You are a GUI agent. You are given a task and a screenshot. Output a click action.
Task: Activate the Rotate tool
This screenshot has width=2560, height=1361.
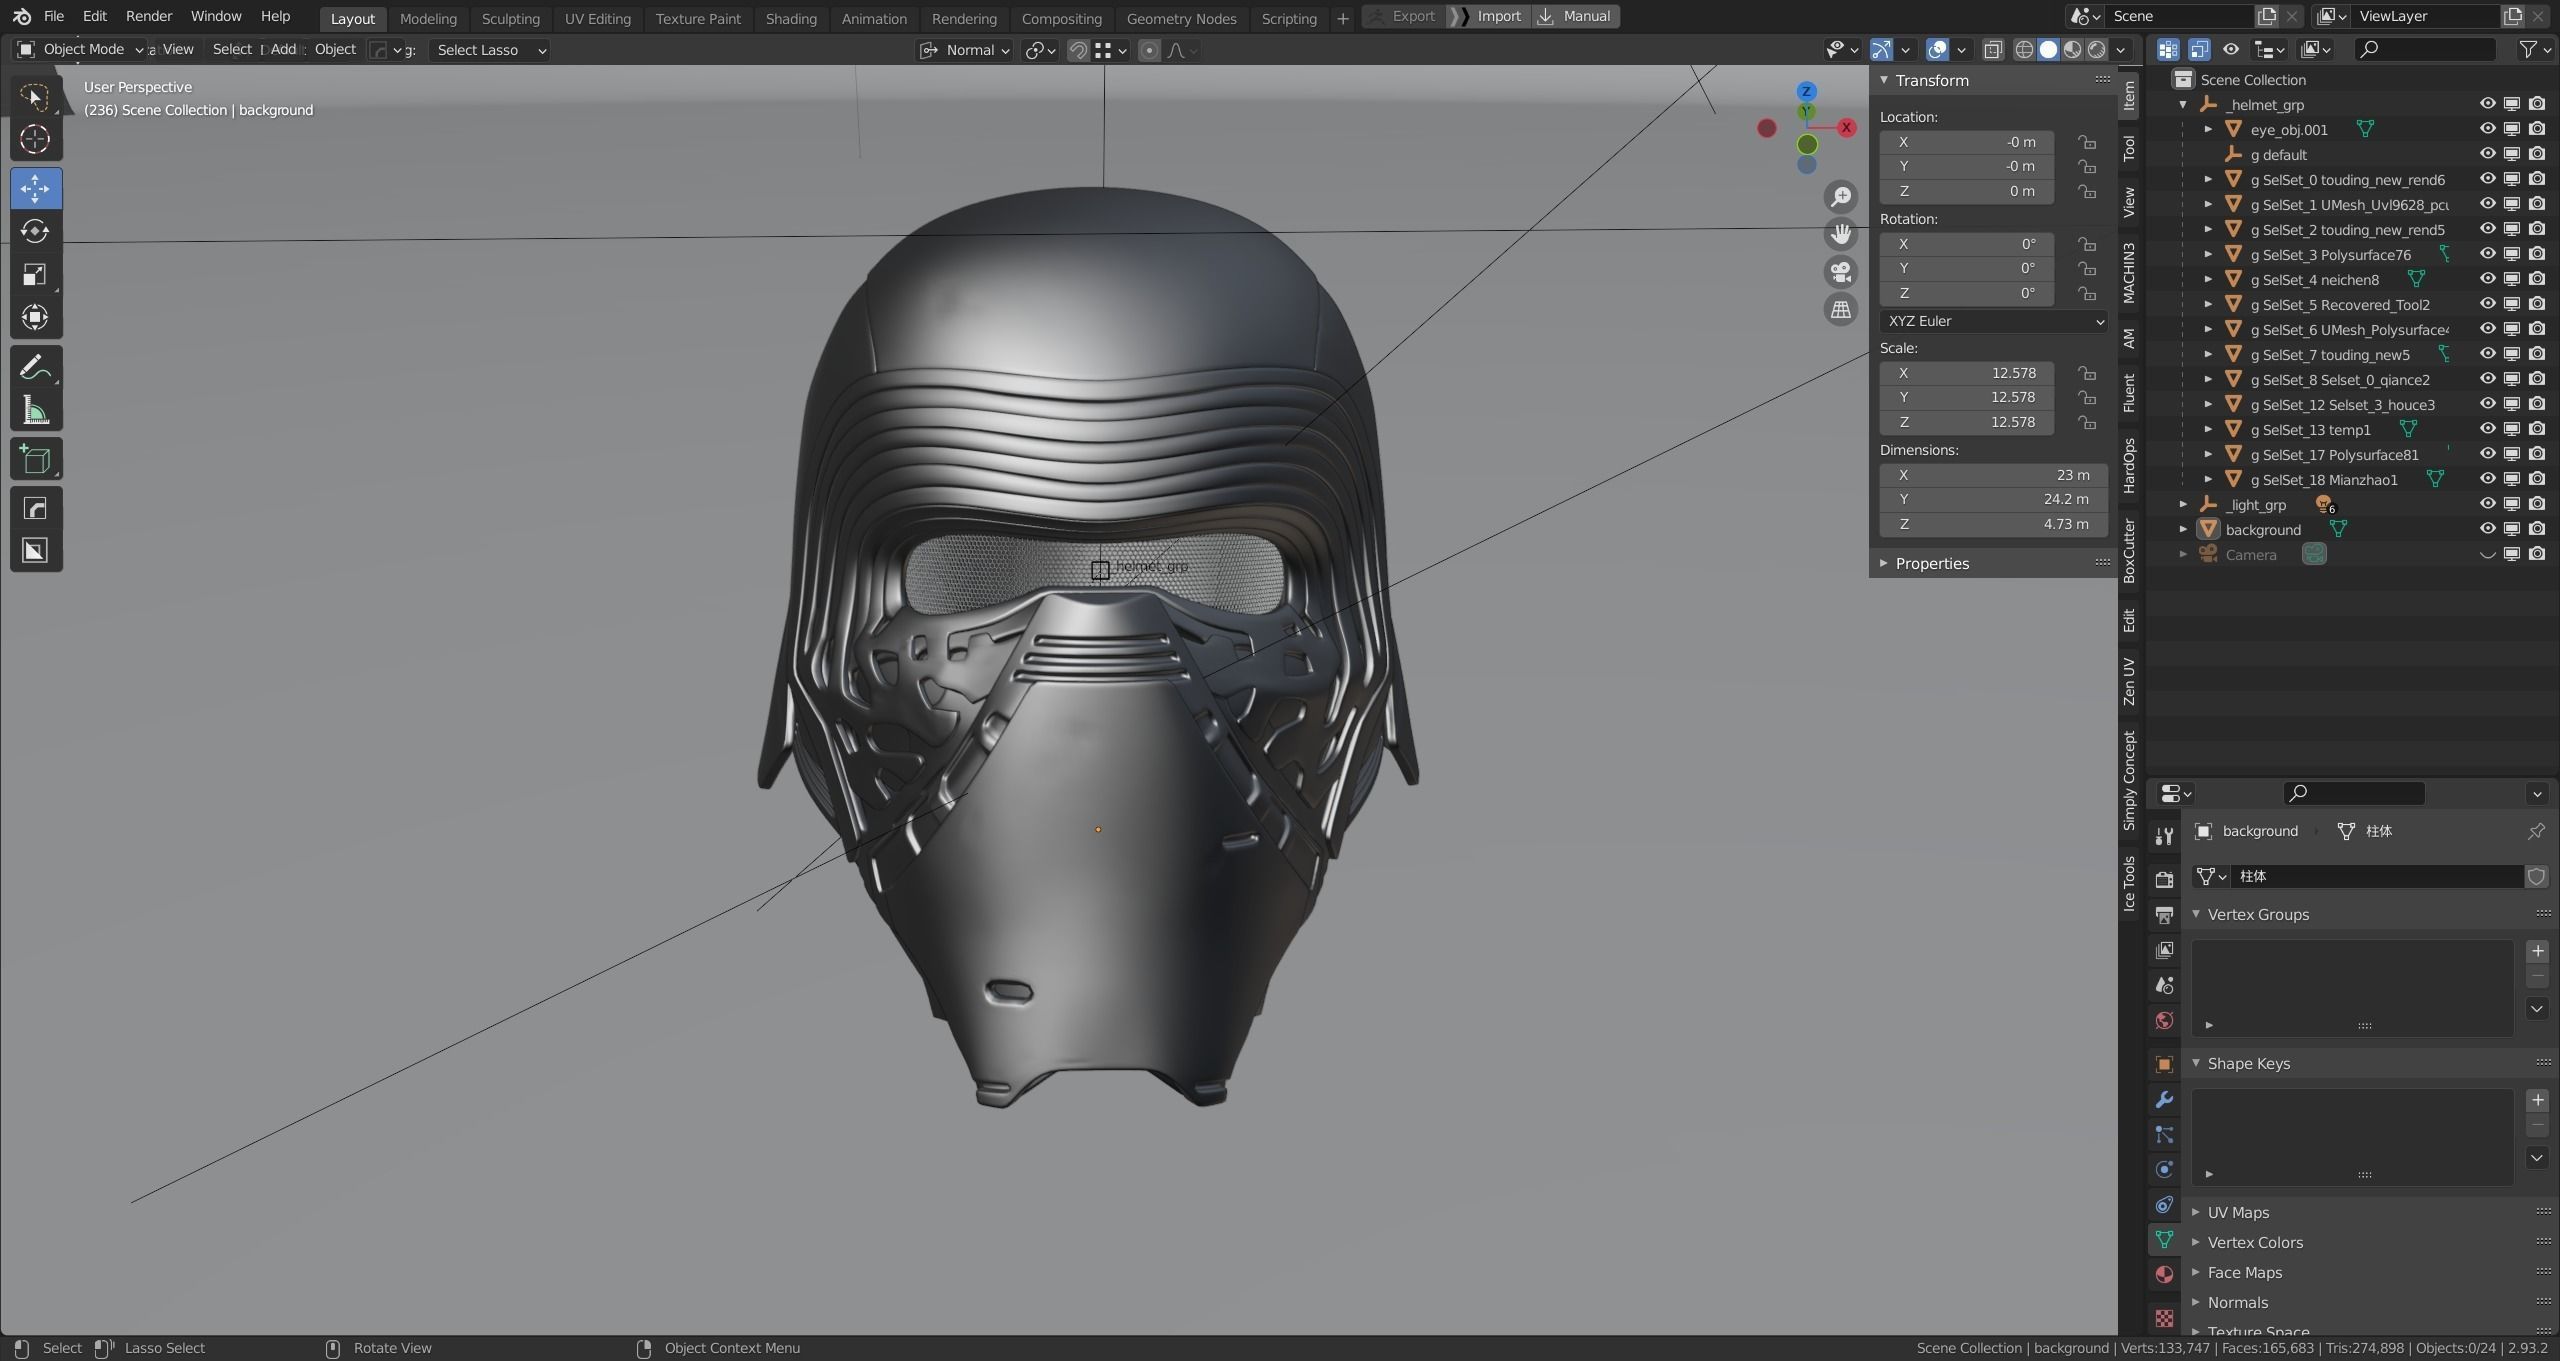coord(35,231)
